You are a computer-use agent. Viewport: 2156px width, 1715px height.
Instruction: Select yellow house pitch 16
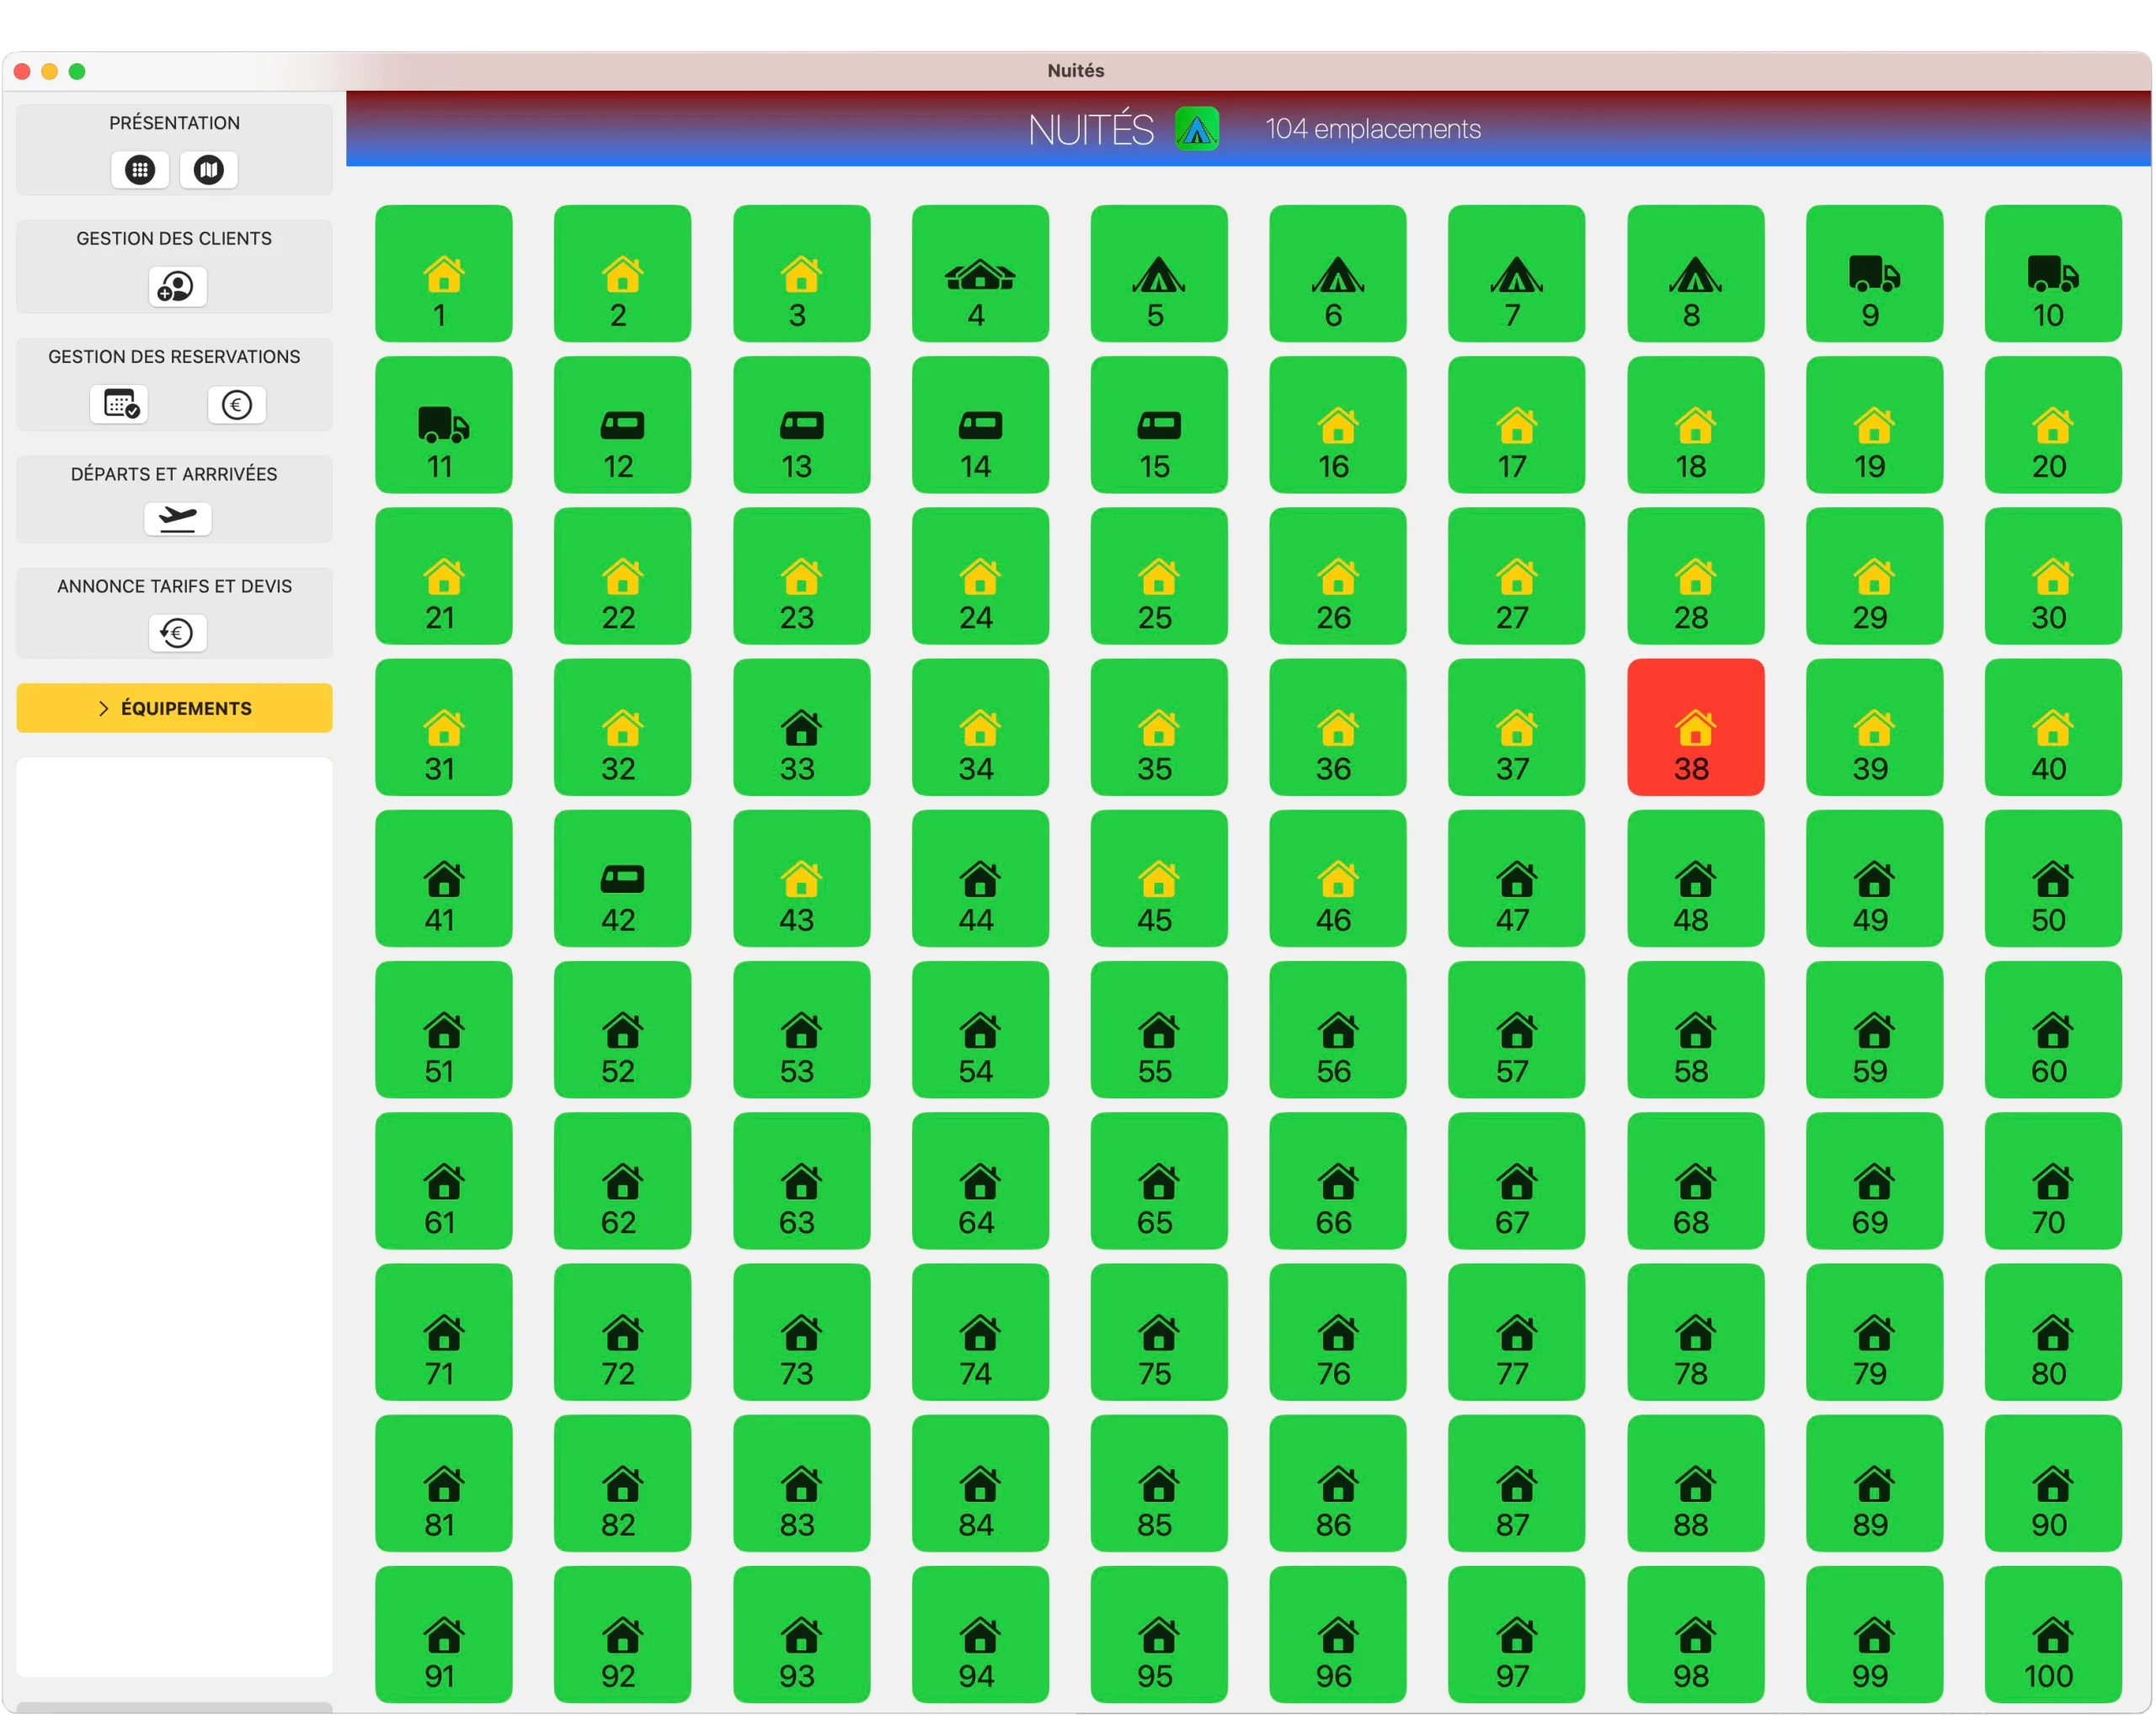click(1338, 425)
